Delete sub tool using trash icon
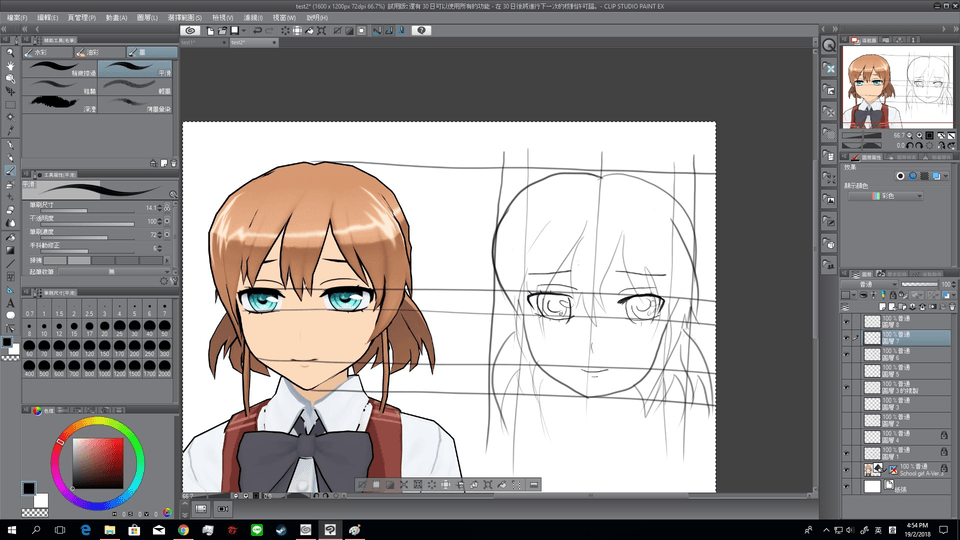This screenshot has width=960, height=540. point(173,162)
